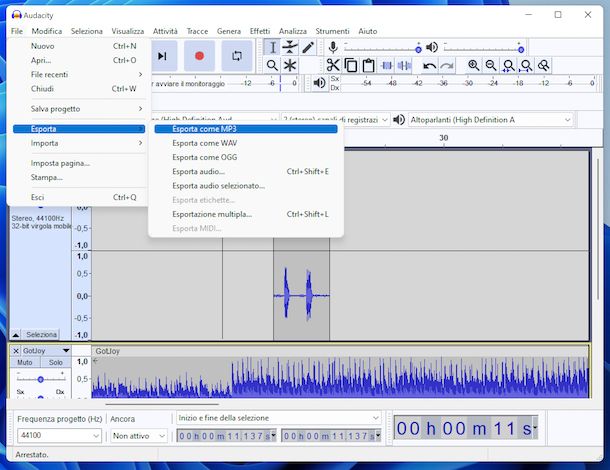Close the GotJoy track with X
The image size is (610, 470).
pyautogui.click(x=16, y=351)
